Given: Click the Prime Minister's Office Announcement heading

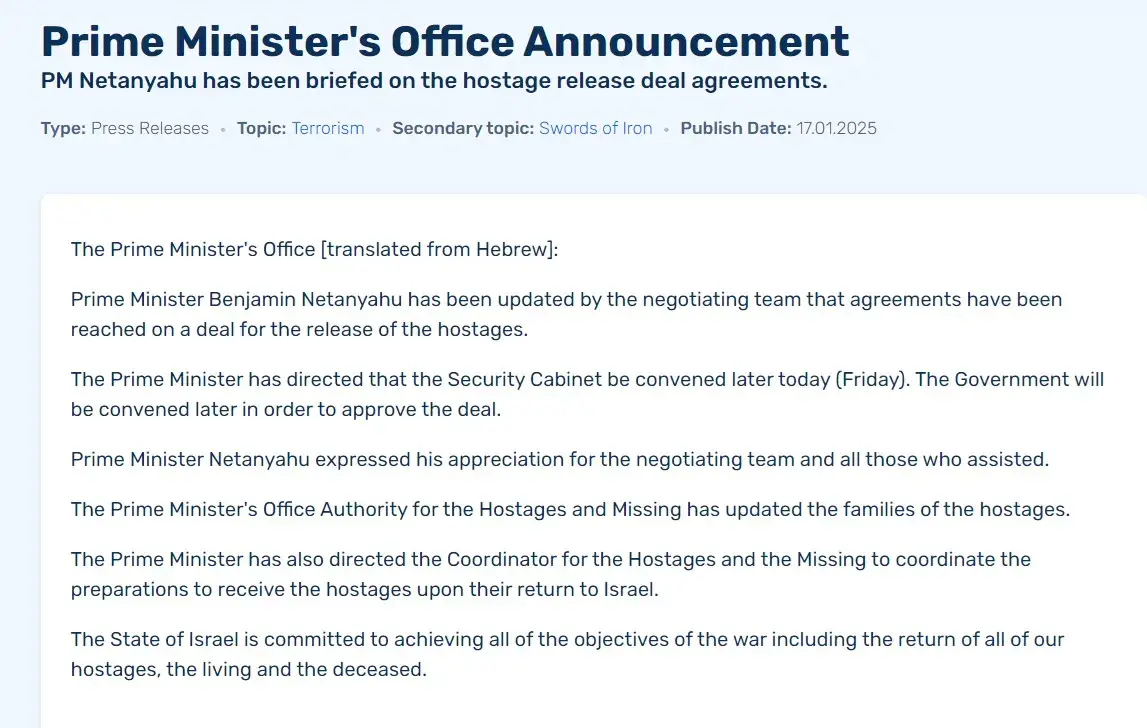Looking at the screenshot, I should [445, 42].
